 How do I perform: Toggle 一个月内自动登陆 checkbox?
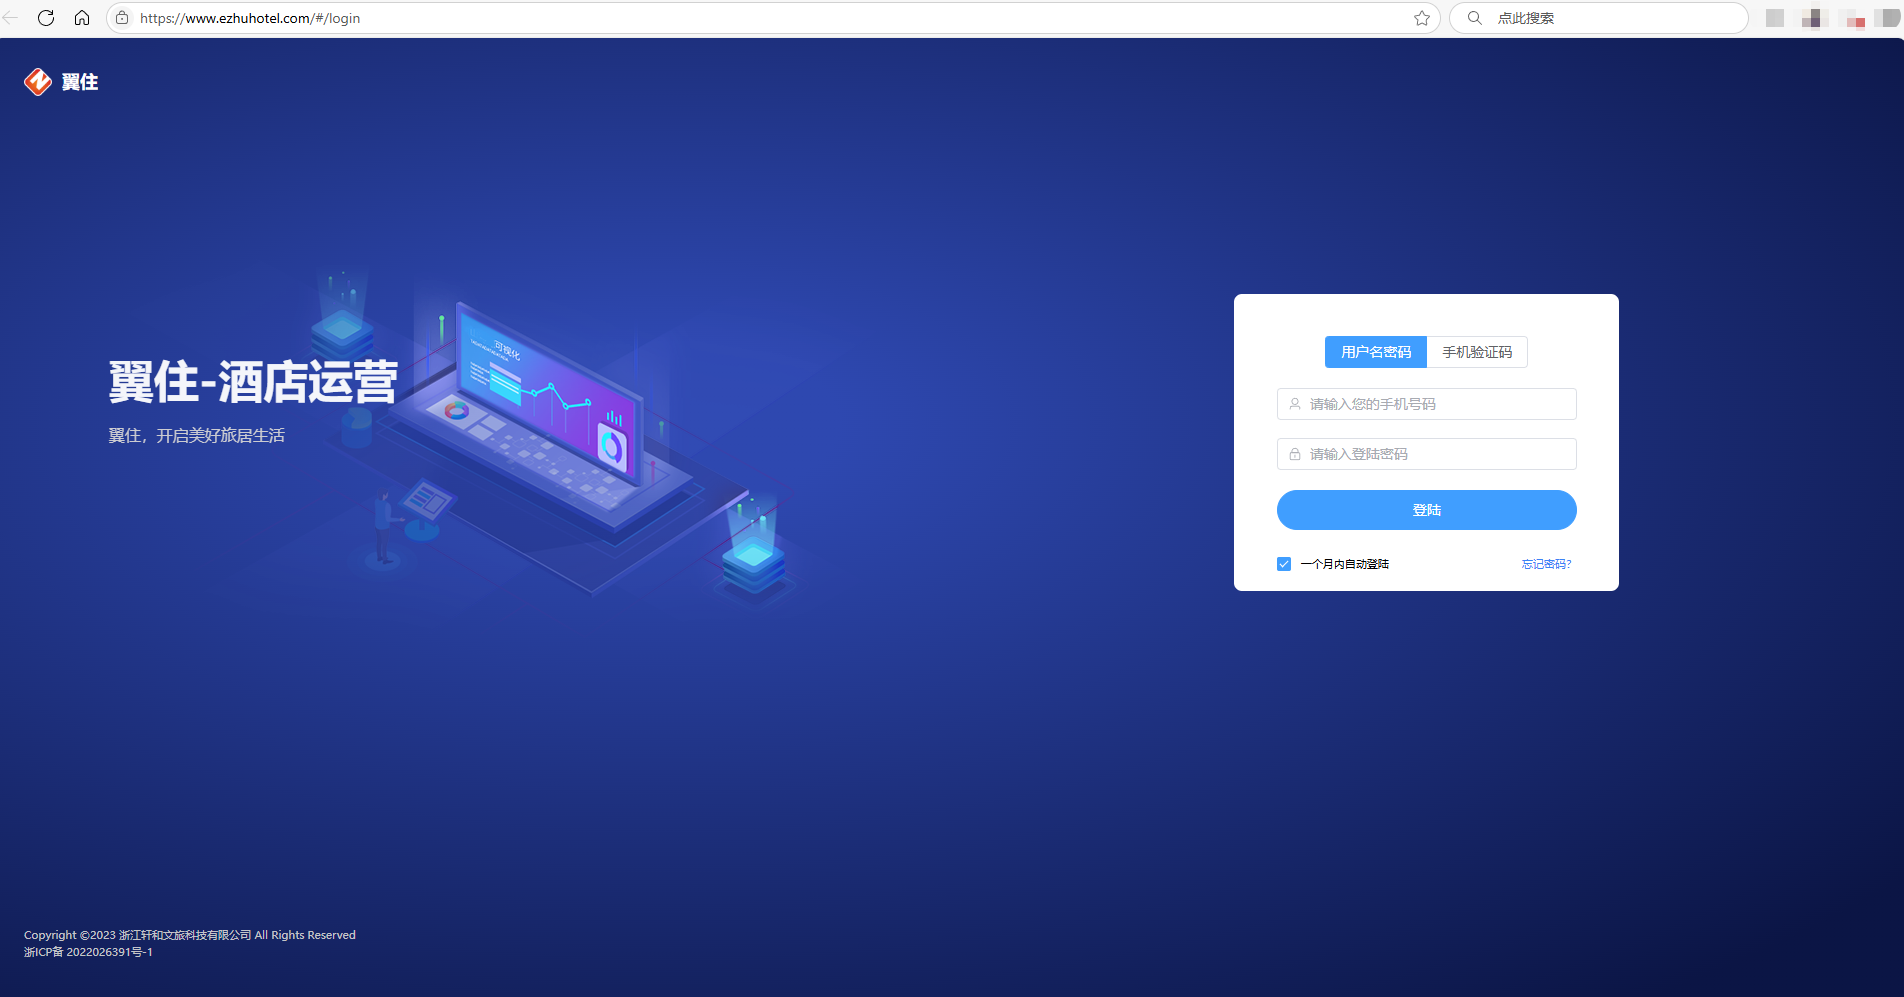pos(1284,564)
